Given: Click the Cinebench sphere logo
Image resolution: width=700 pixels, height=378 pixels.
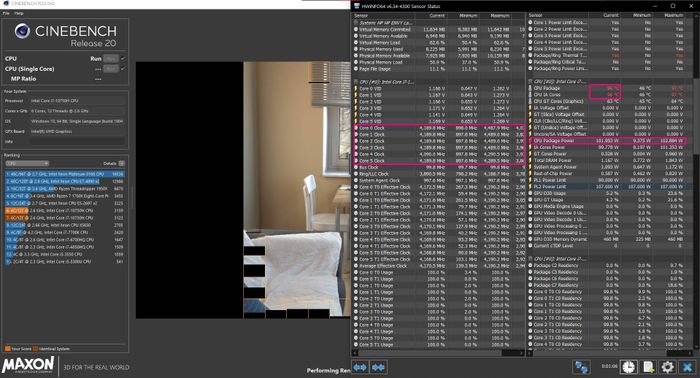Looking at the screenshot, I should (22, 31).
